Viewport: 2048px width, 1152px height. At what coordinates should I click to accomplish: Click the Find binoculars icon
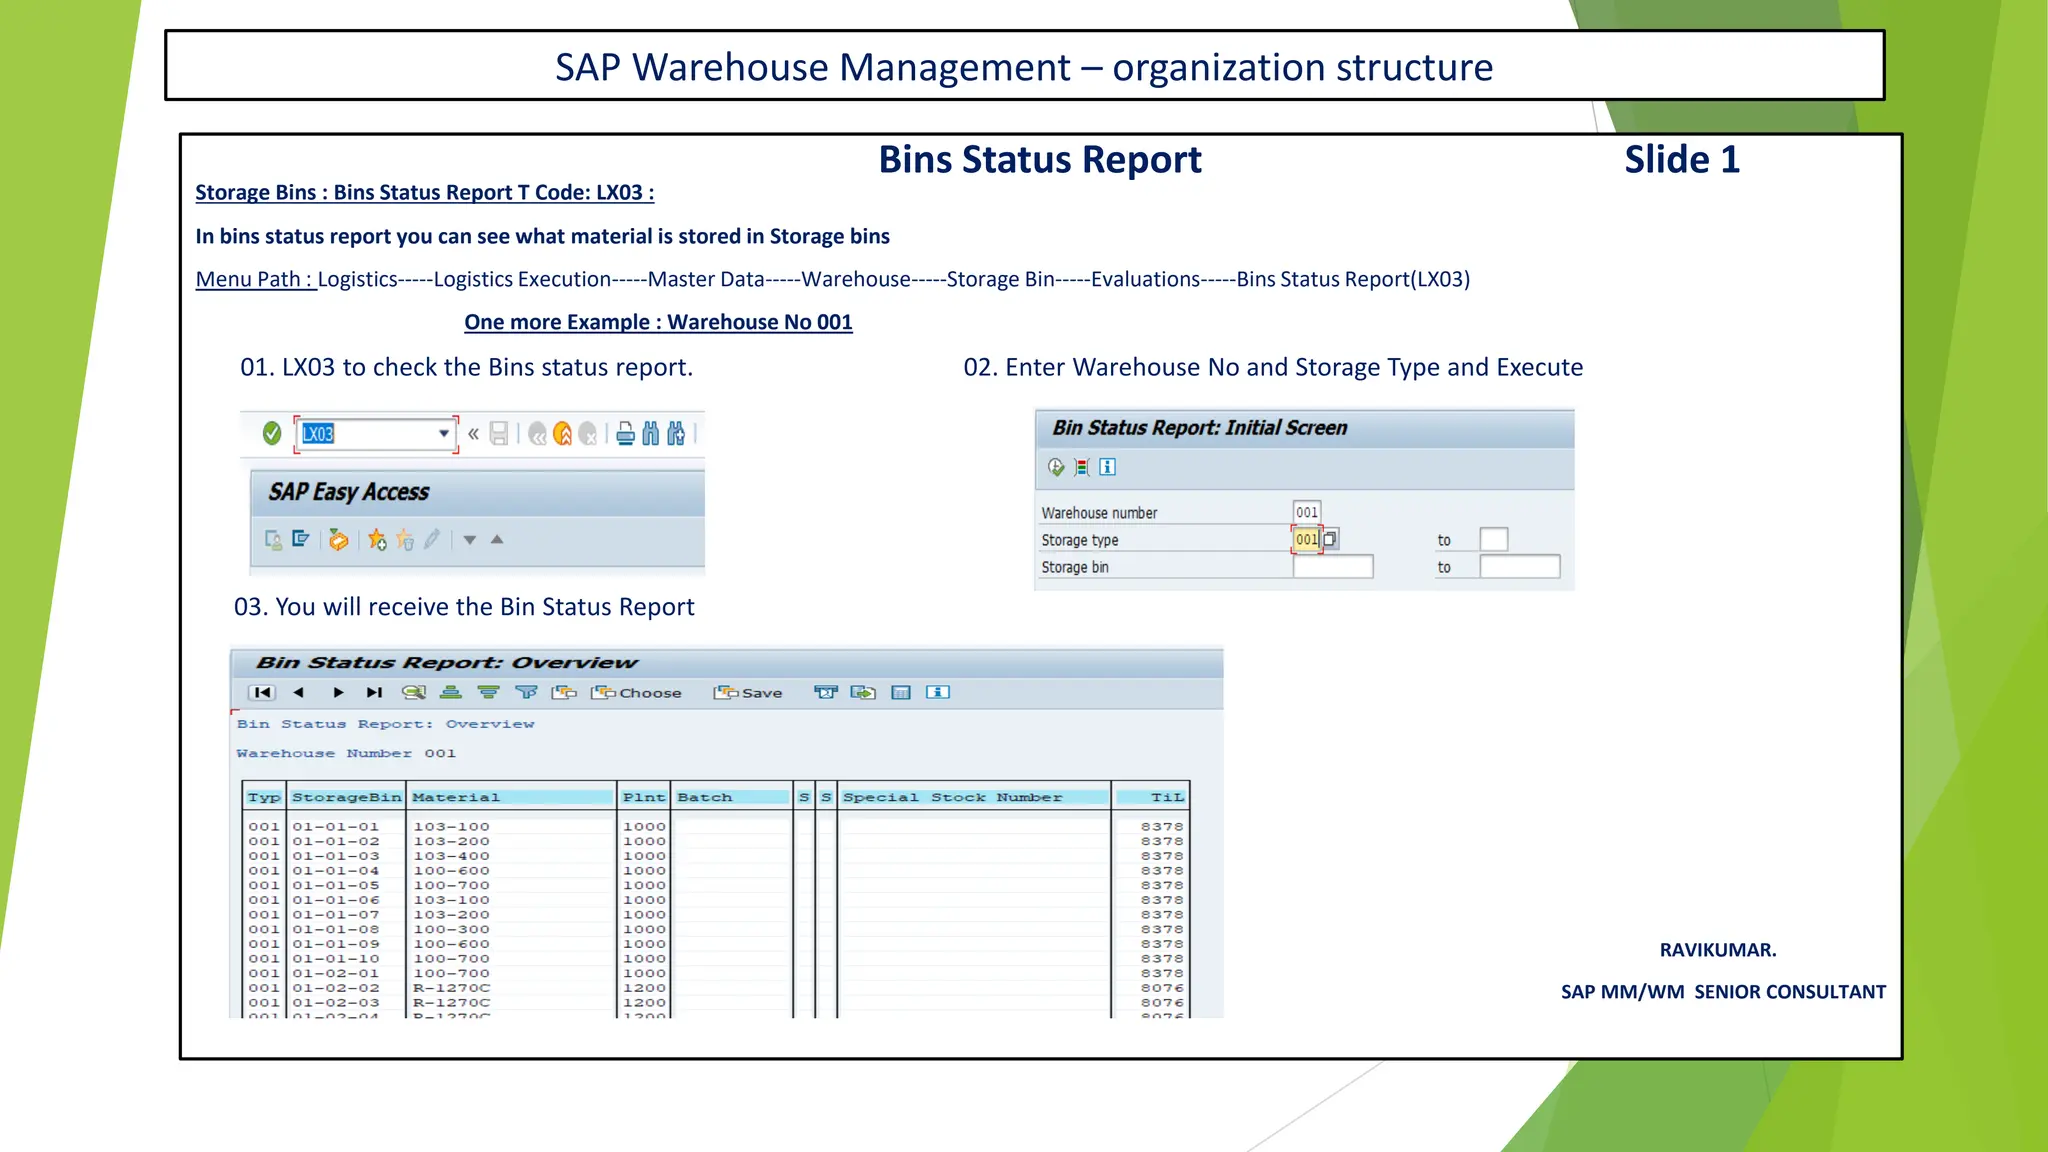651,433
